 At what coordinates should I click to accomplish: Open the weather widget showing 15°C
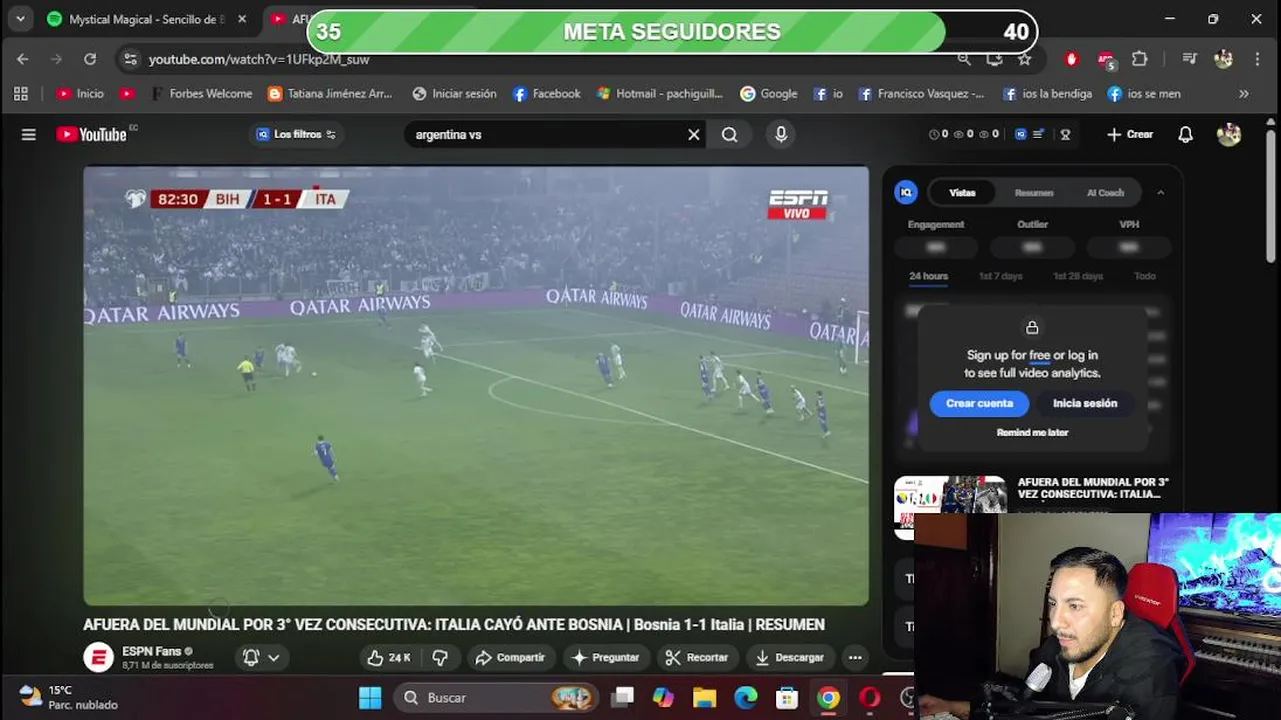(x=68, y=697)
